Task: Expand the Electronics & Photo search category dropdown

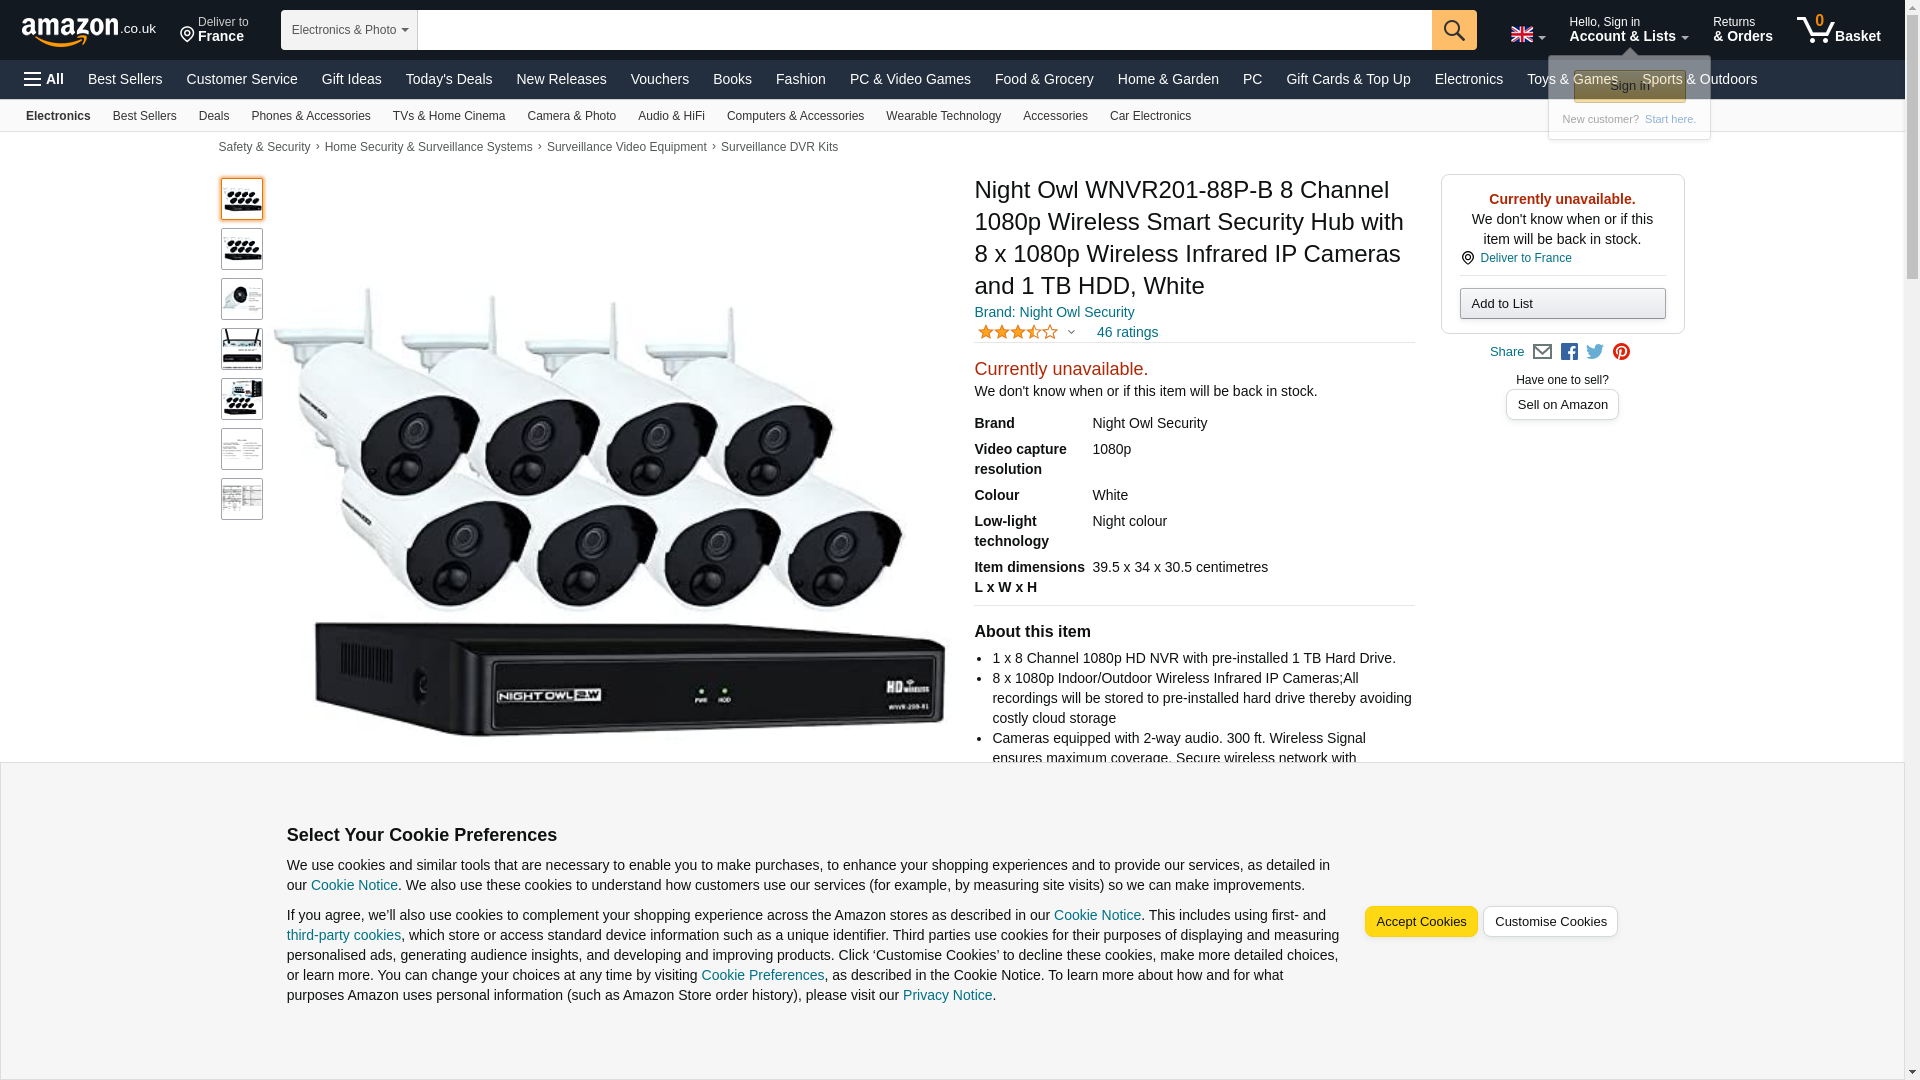Action: [x=349, y=30]
